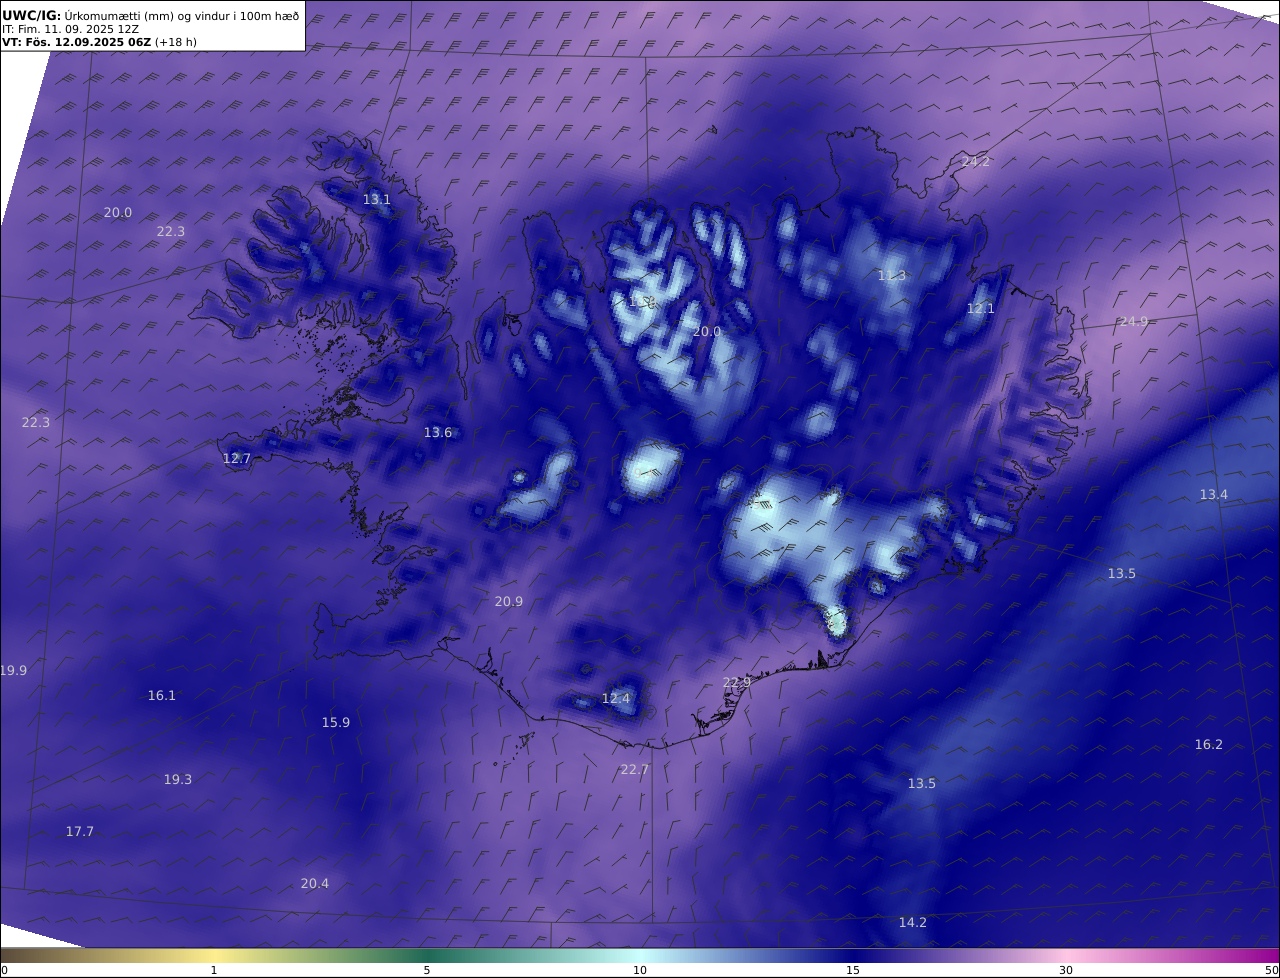The image size is (1280, 978).
Task: Click the 13.6 value in west Iceland
Action: click(438, 432)
